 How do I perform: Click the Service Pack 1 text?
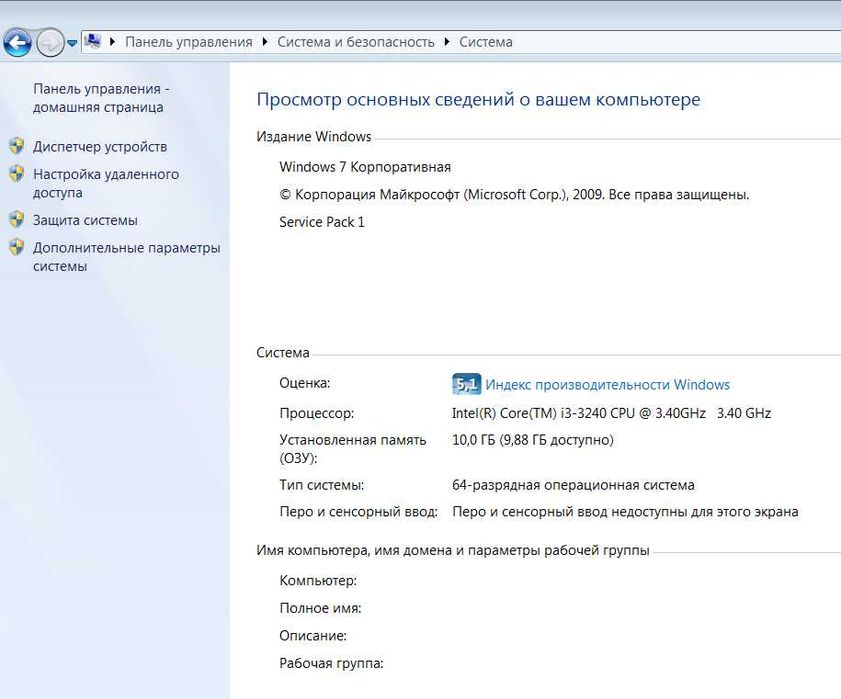(x=322, y=222)
